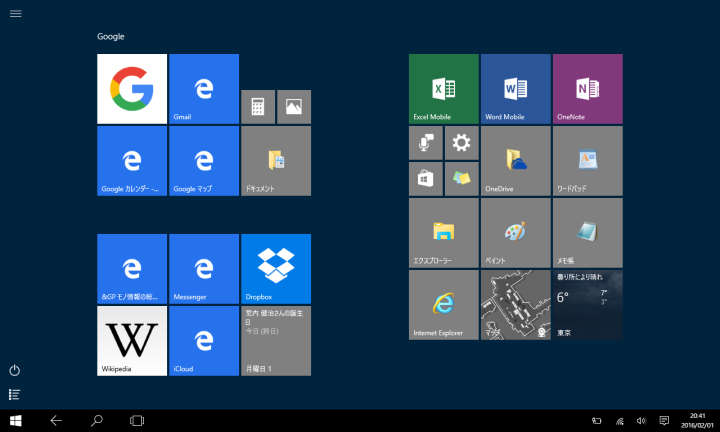Screen dimensions: 720x432
Task: Open the Wikipedia tile
Action: click(132, 341)
